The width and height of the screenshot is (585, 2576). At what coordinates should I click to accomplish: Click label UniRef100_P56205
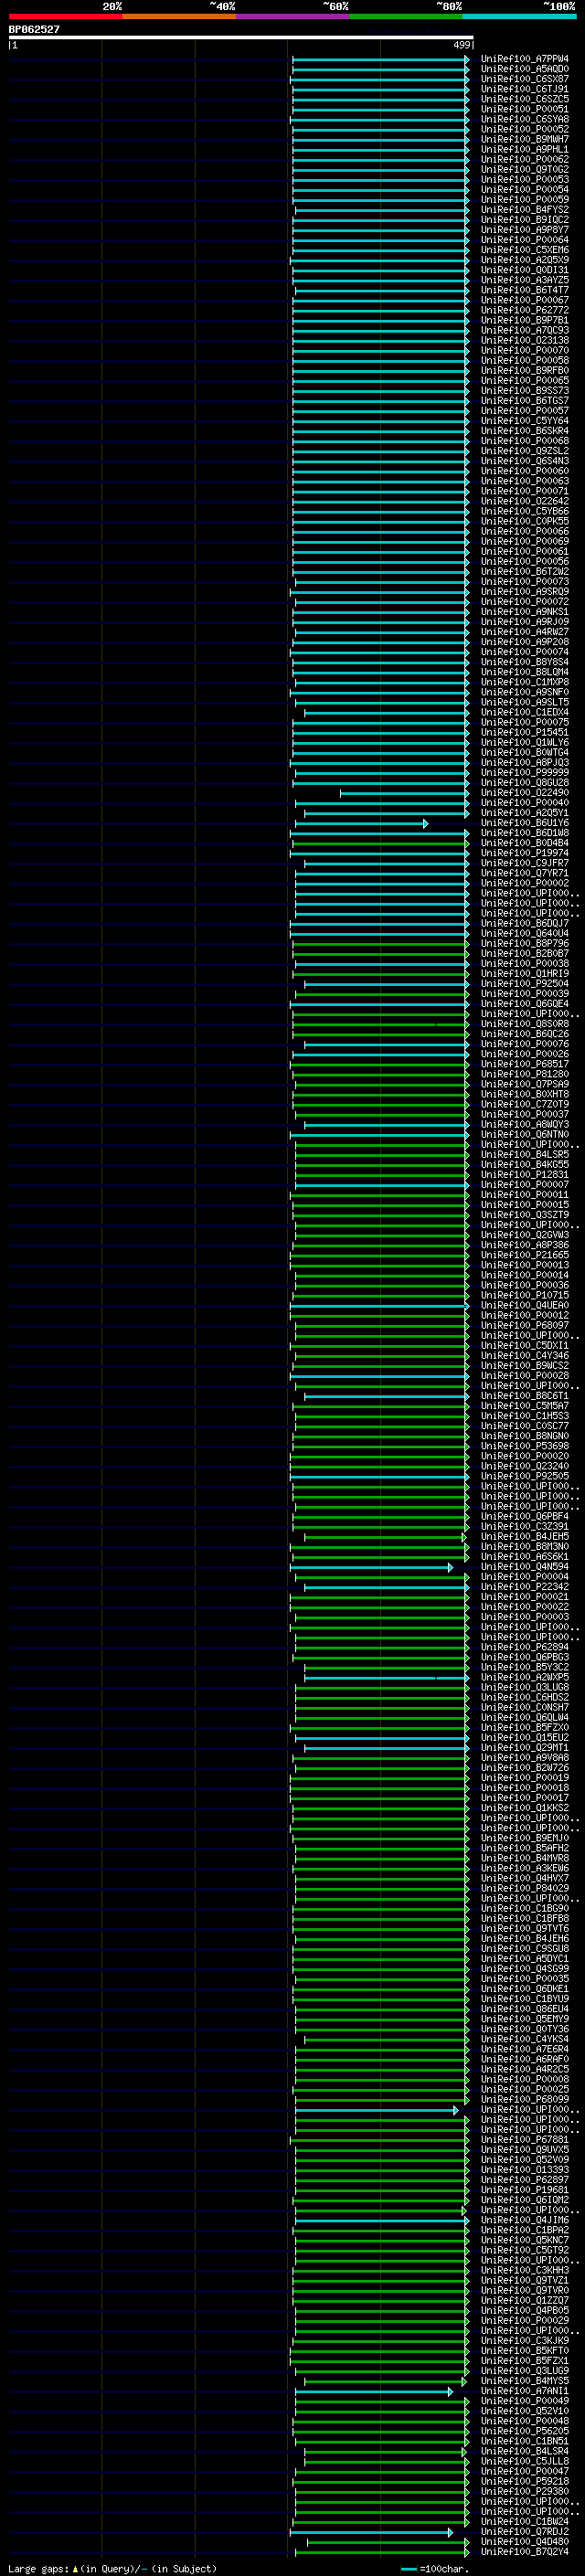click(525, 2431)
